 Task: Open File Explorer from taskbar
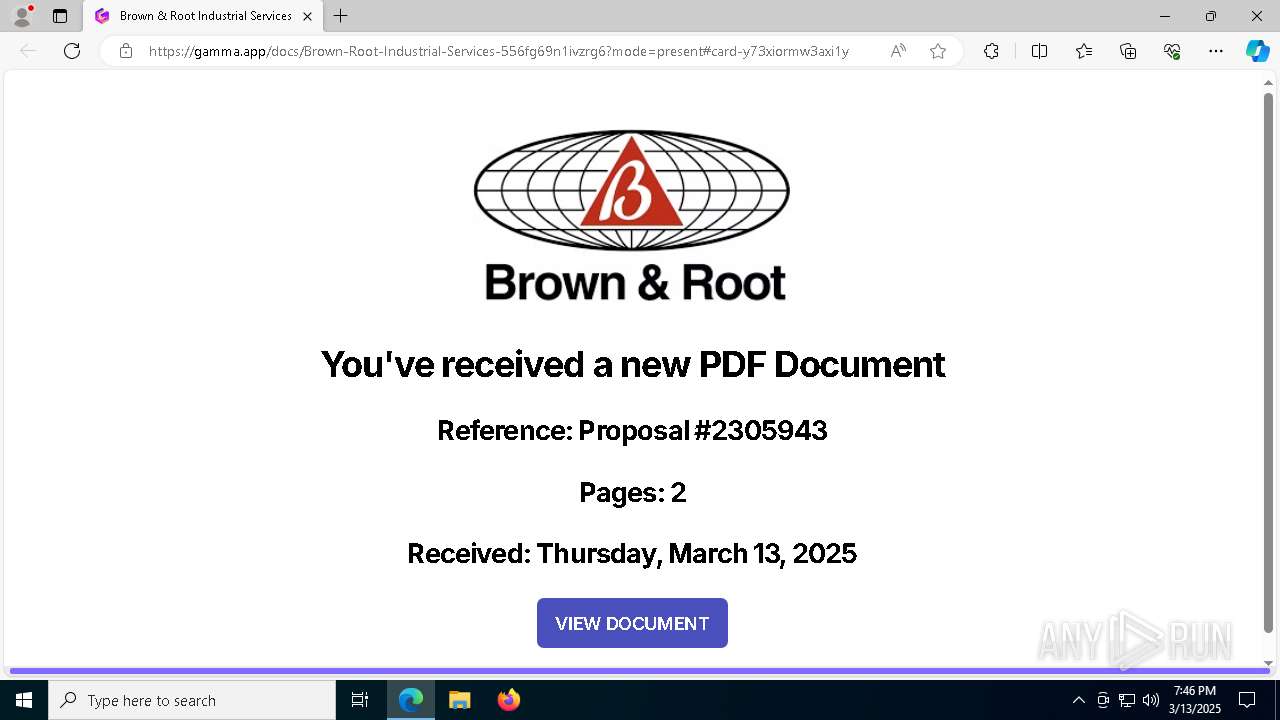point(459,700)
